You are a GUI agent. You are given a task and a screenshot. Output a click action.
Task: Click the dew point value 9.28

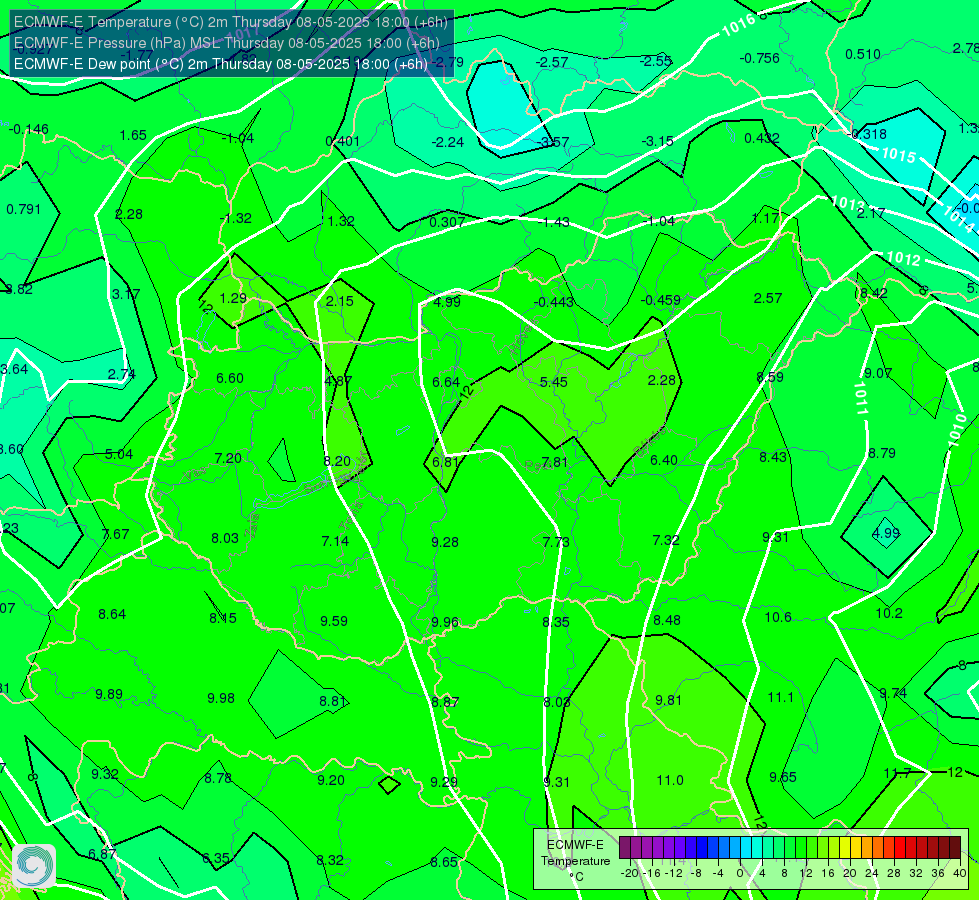(445, 542)
